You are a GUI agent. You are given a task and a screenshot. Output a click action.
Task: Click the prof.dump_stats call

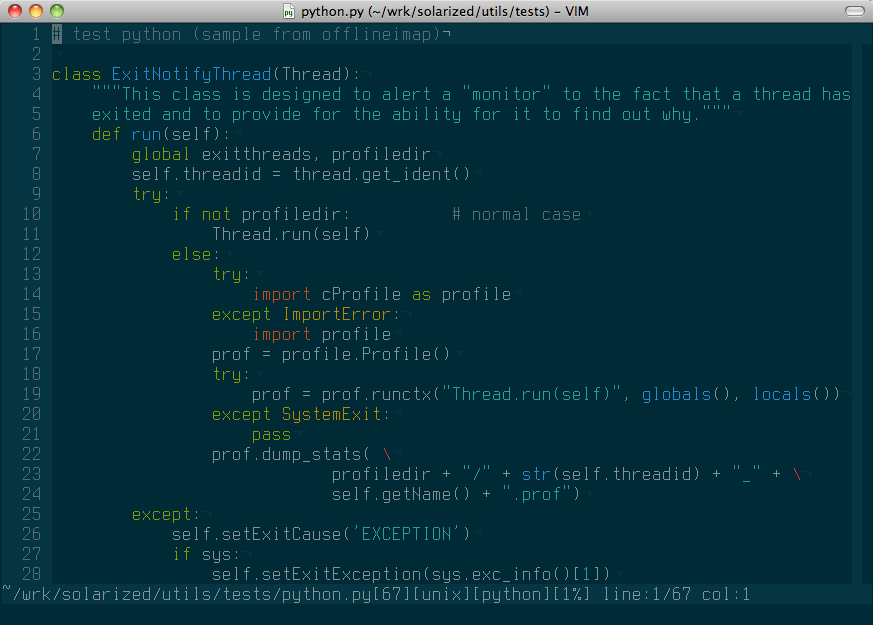pos(285,454)
